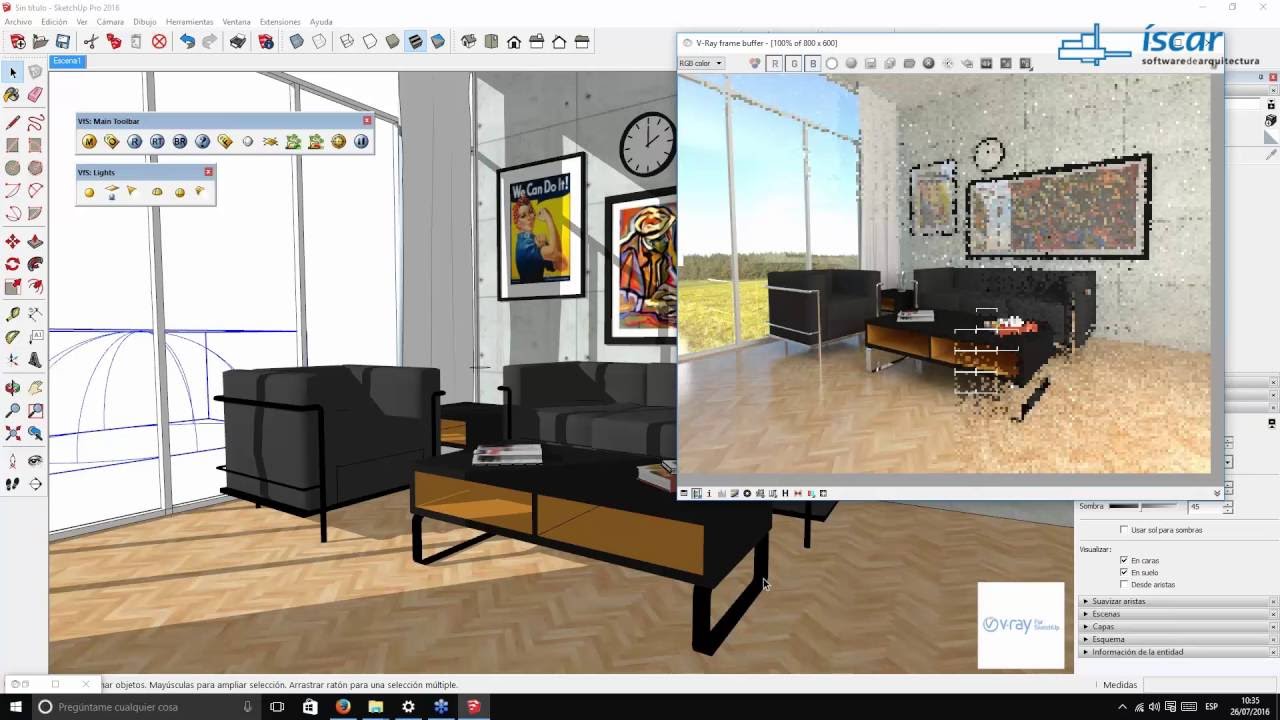1280x720 pixels.
Task: Open the Cámara menu
Action: 110,21
